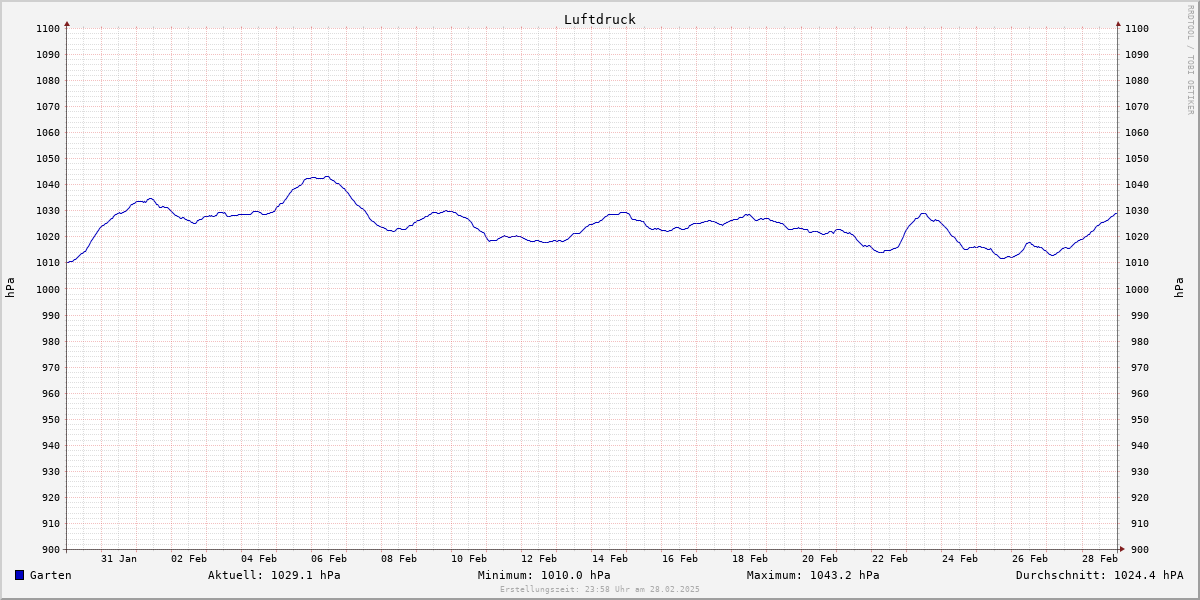Click the '31 Jan' date label
The width and height of the screenshot is (1200, 600).
tap(119, 558)
